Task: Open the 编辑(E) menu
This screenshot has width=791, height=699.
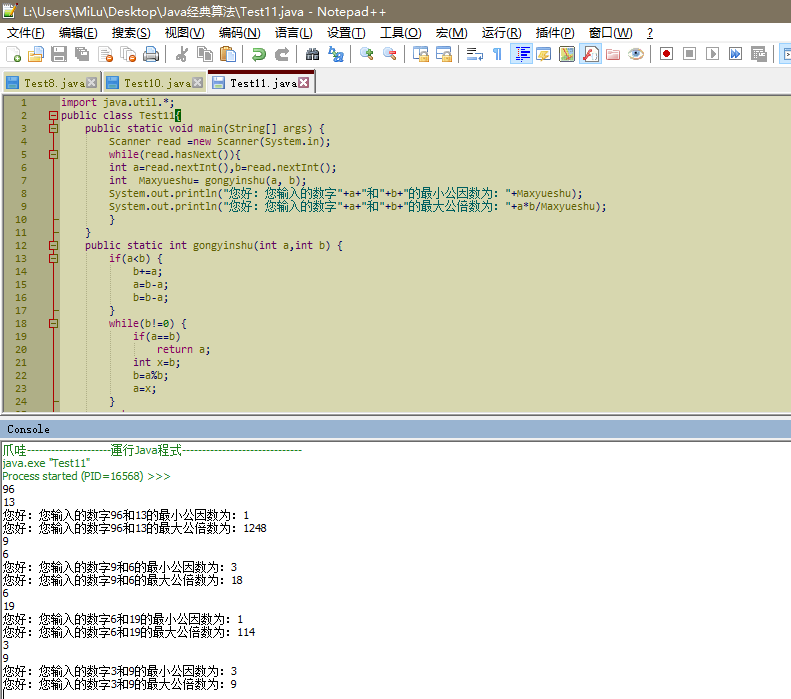Action: pyautogui.click(x=78, y=33)
